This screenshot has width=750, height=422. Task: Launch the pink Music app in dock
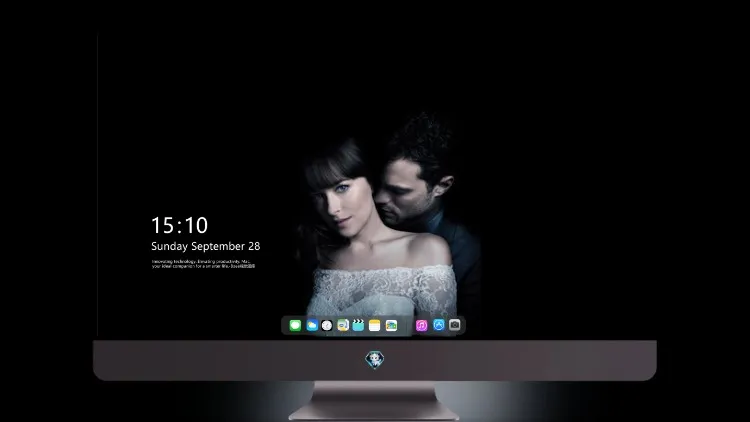click(421, 325)
